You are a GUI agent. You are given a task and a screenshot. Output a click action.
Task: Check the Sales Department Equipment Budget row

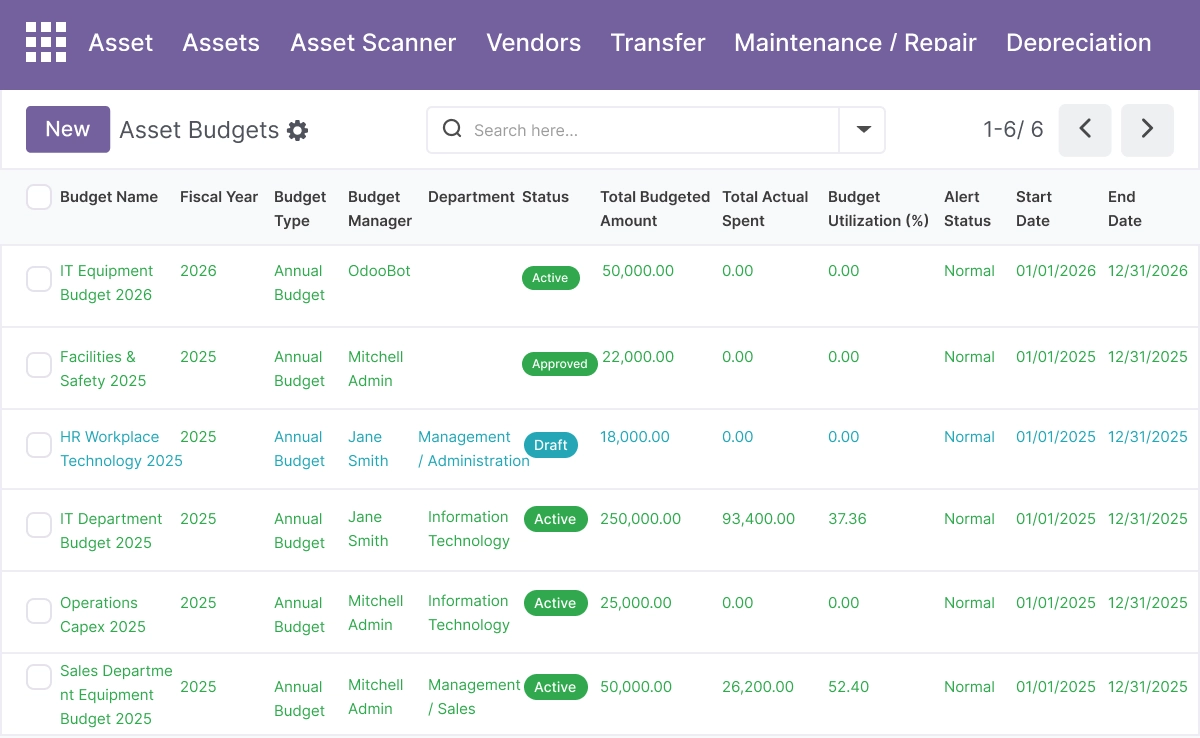click(x=39, y=677)
